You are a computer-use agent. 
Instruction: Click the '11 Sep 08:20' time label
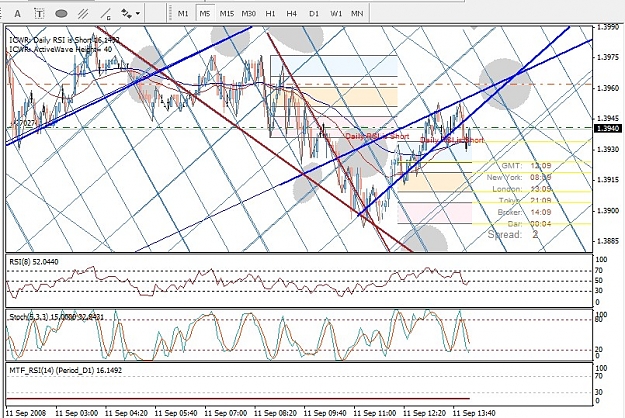pyautogui.click(x=275, y=413)
